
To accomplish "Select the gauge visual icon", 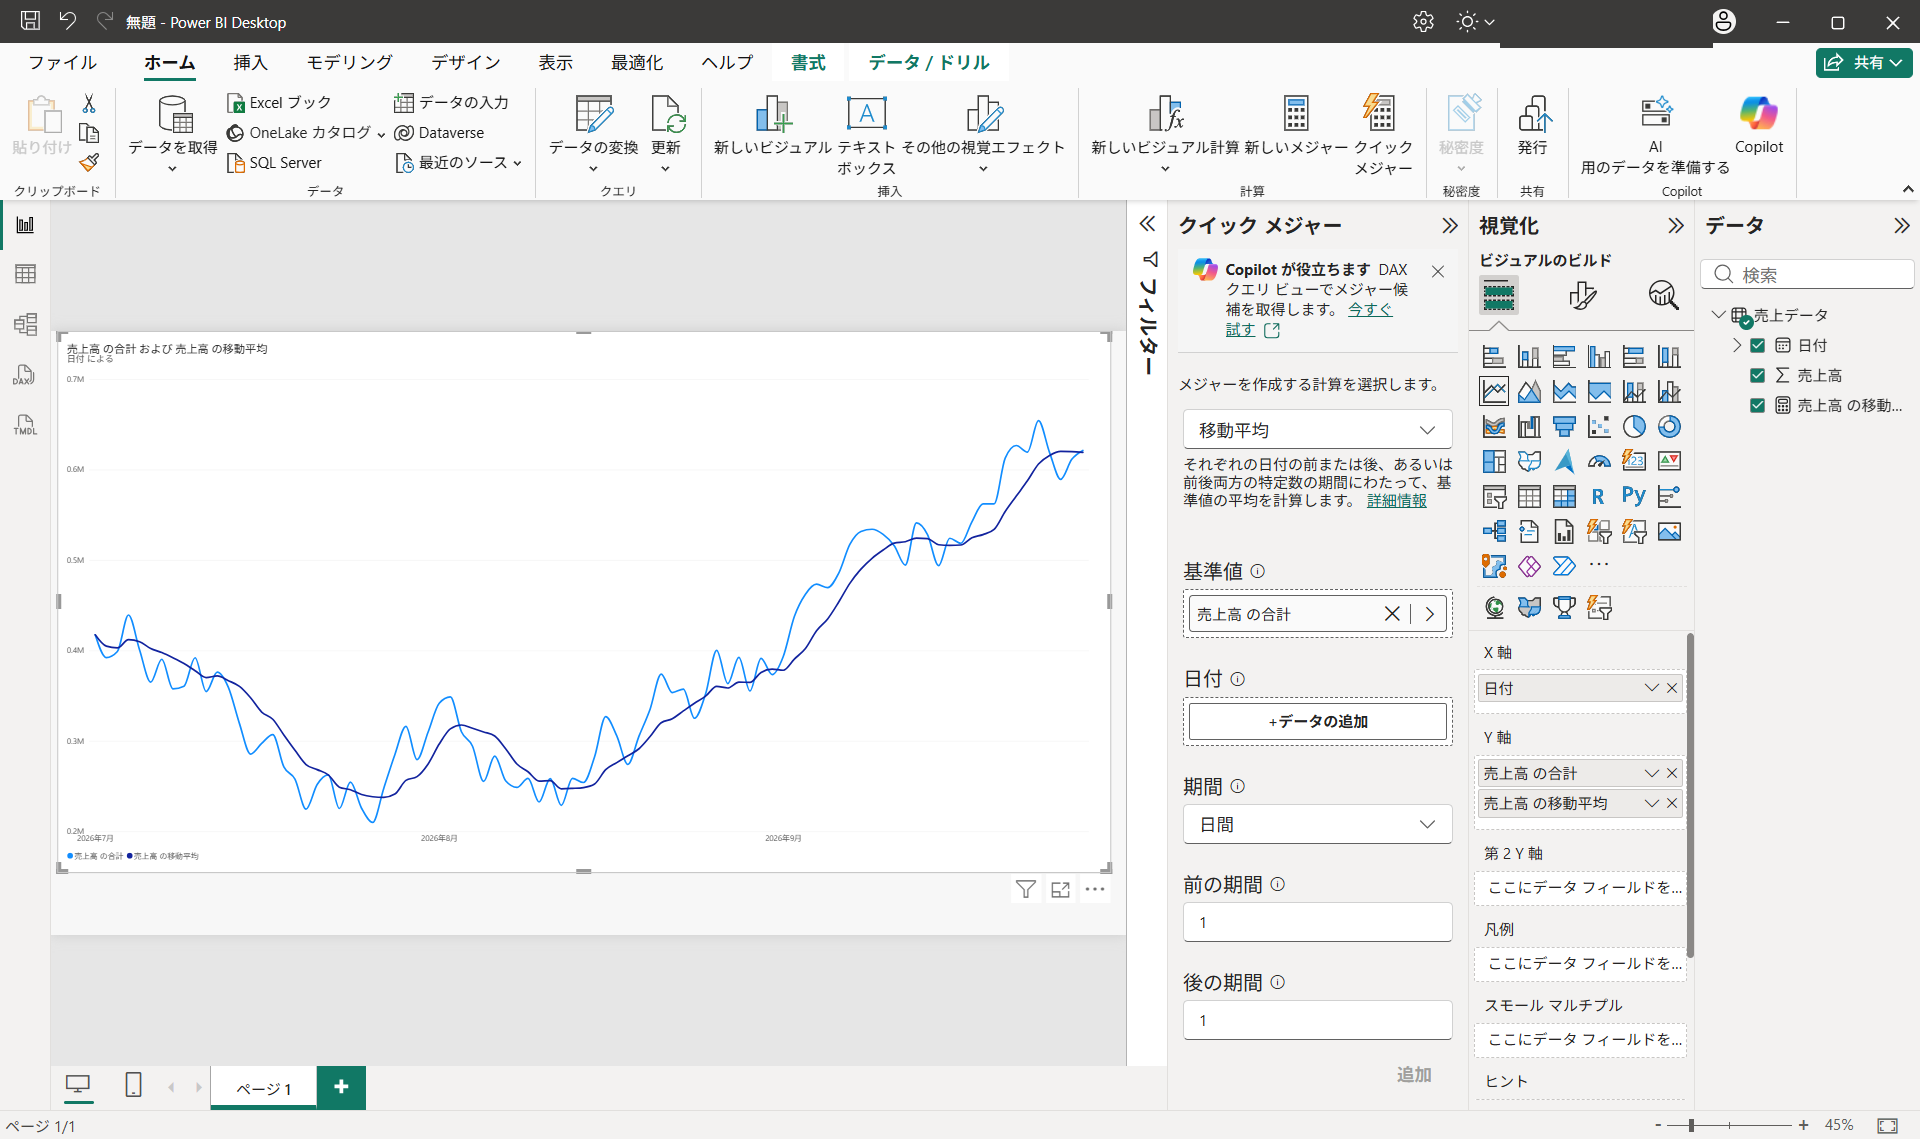I will pos(1599,462).
